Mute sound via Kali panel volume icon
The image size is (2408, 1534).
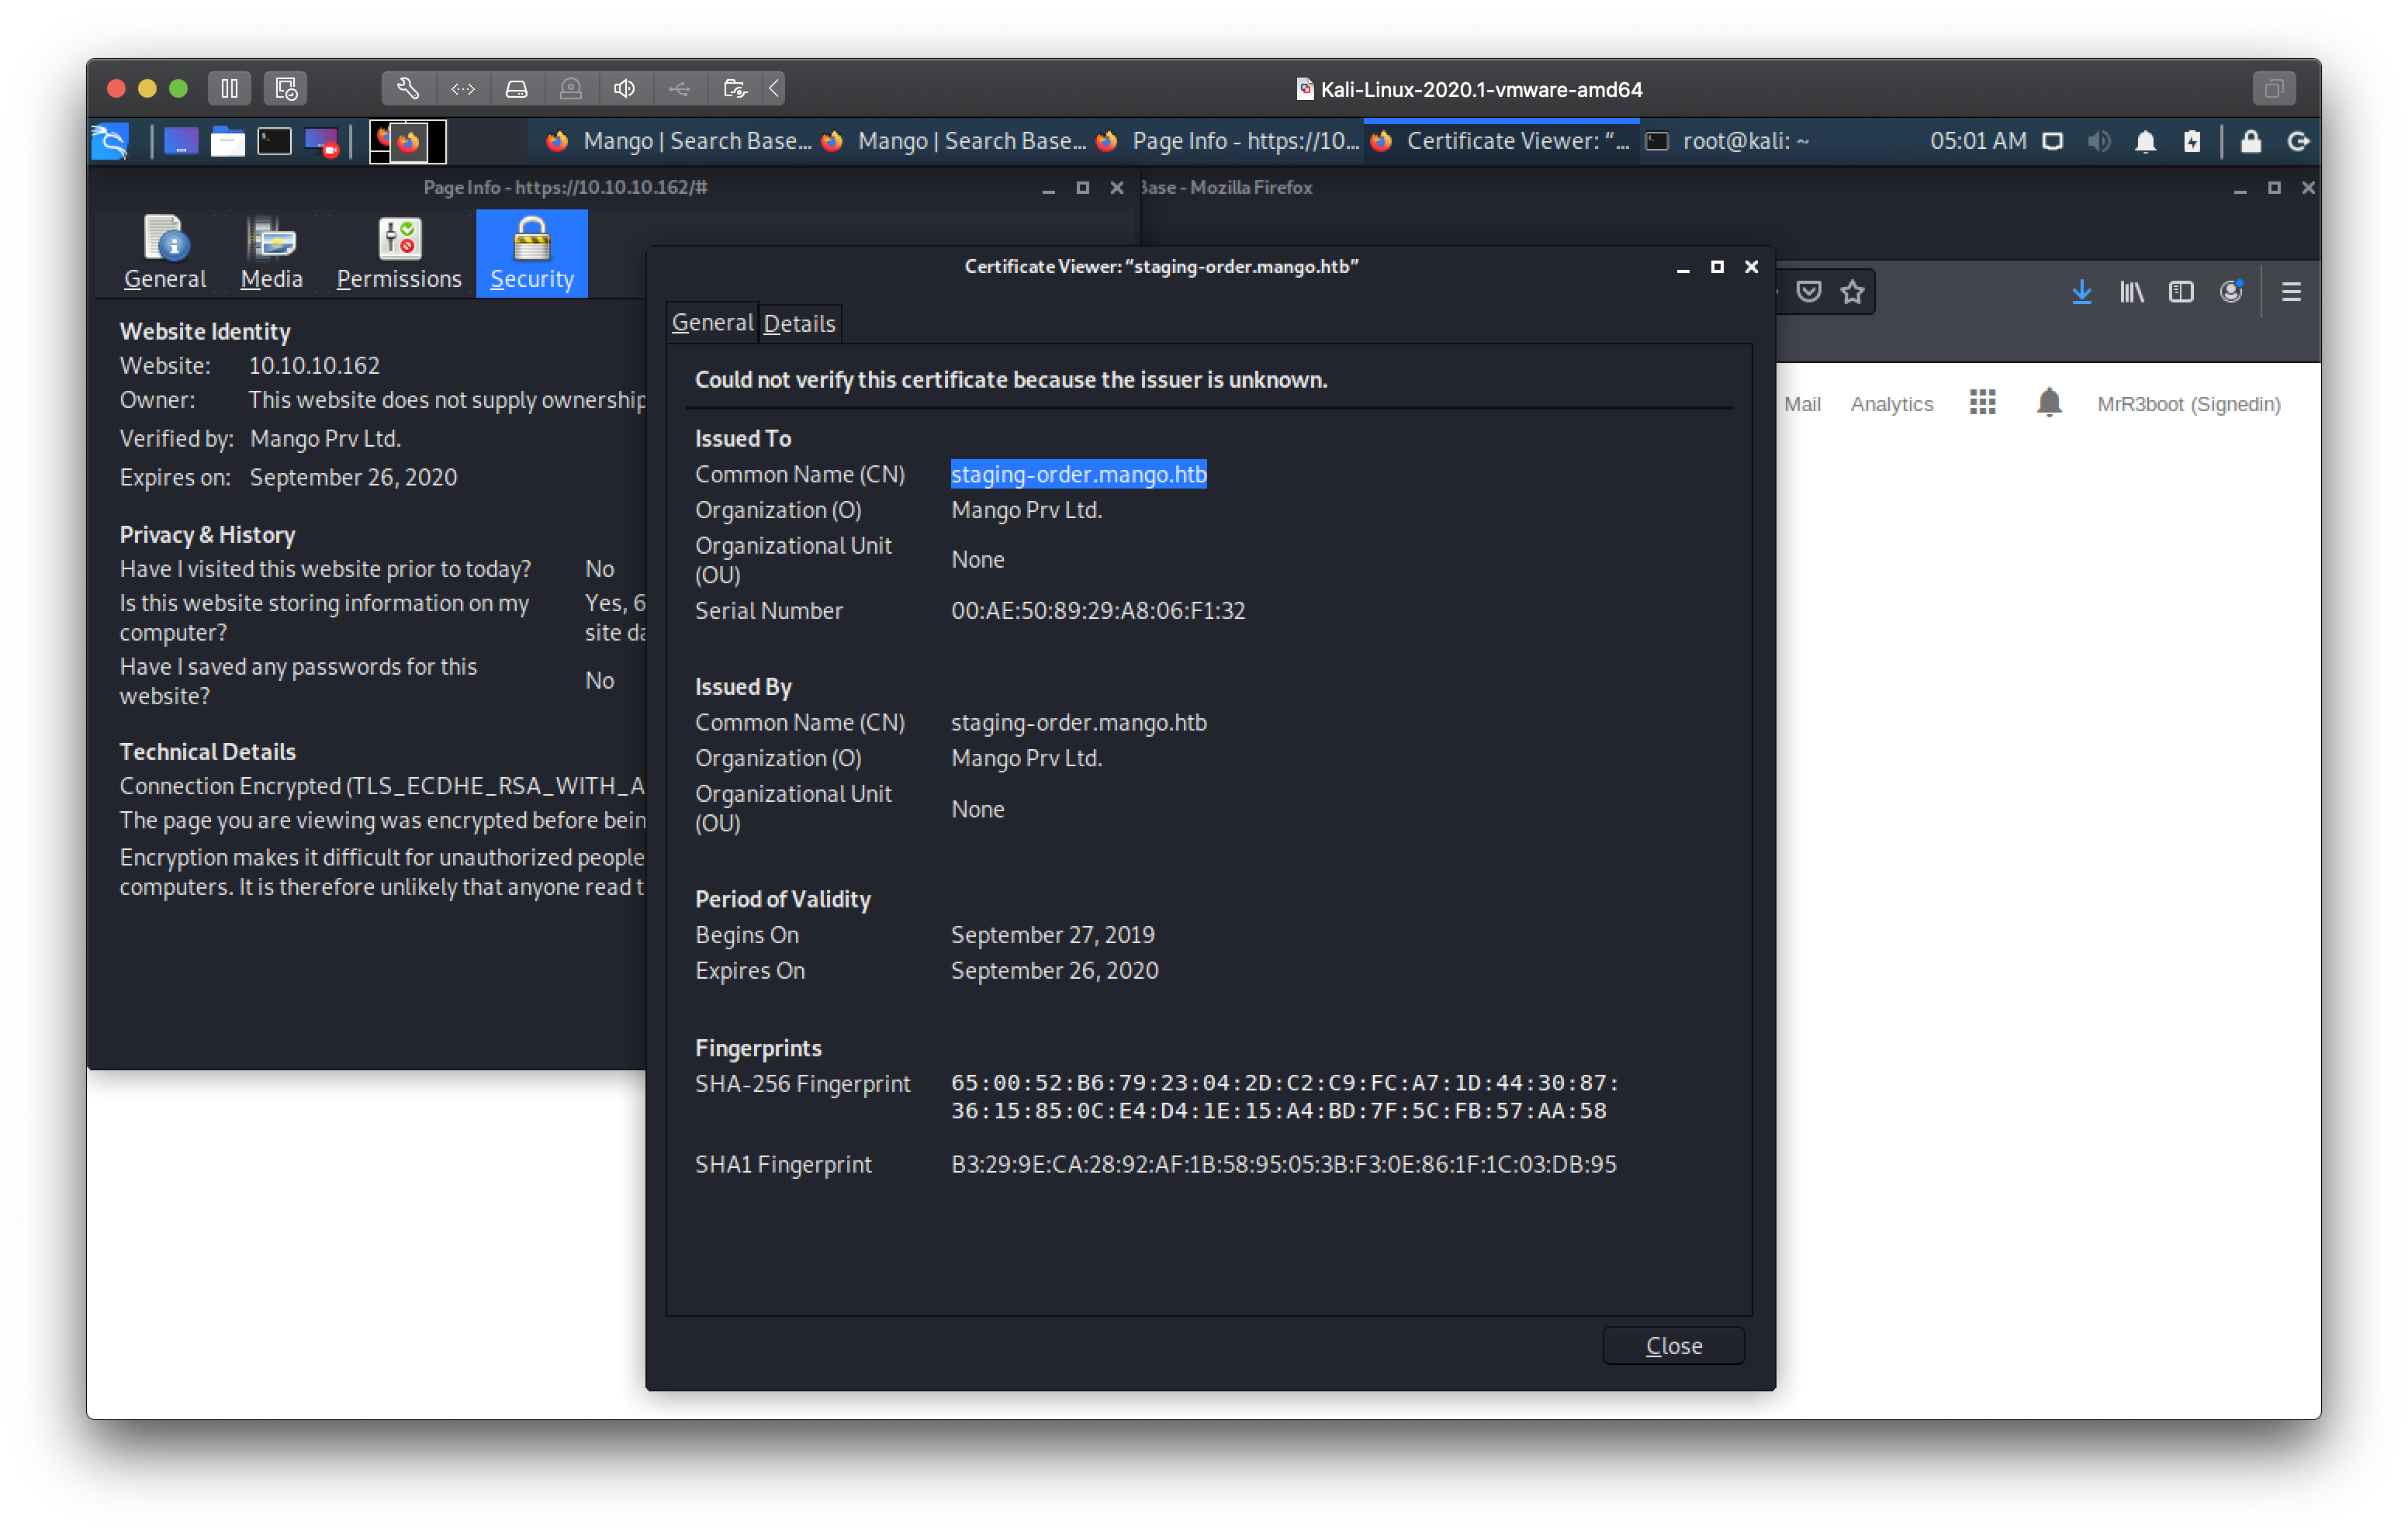(x=2098, y=142)
